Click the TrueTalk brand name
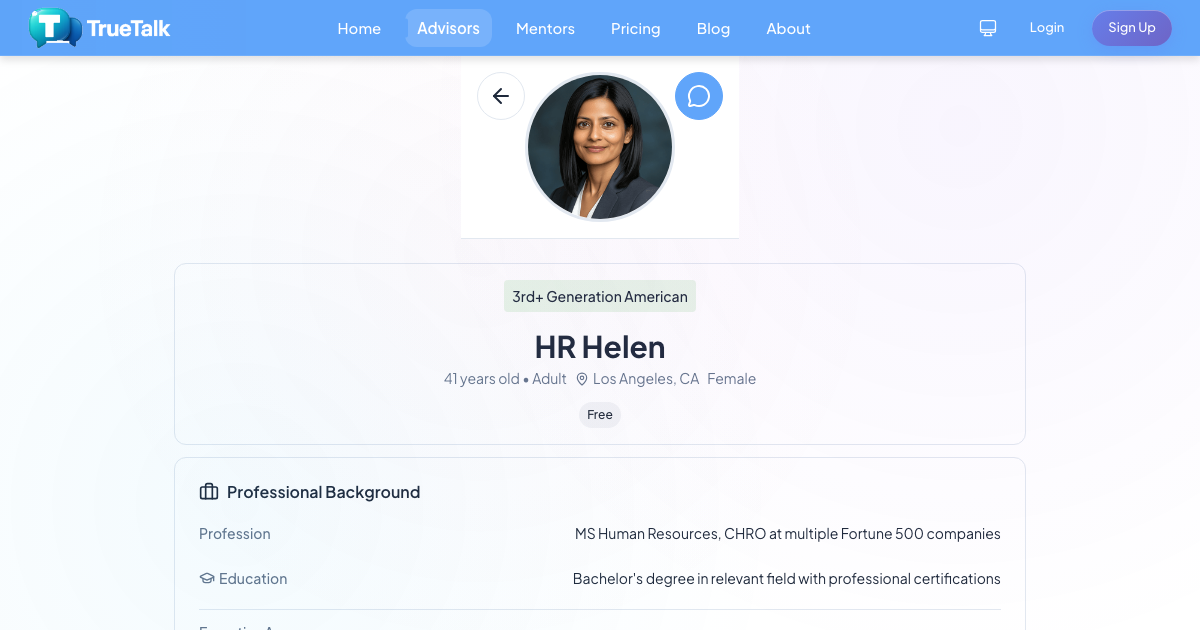 [128, 28]
